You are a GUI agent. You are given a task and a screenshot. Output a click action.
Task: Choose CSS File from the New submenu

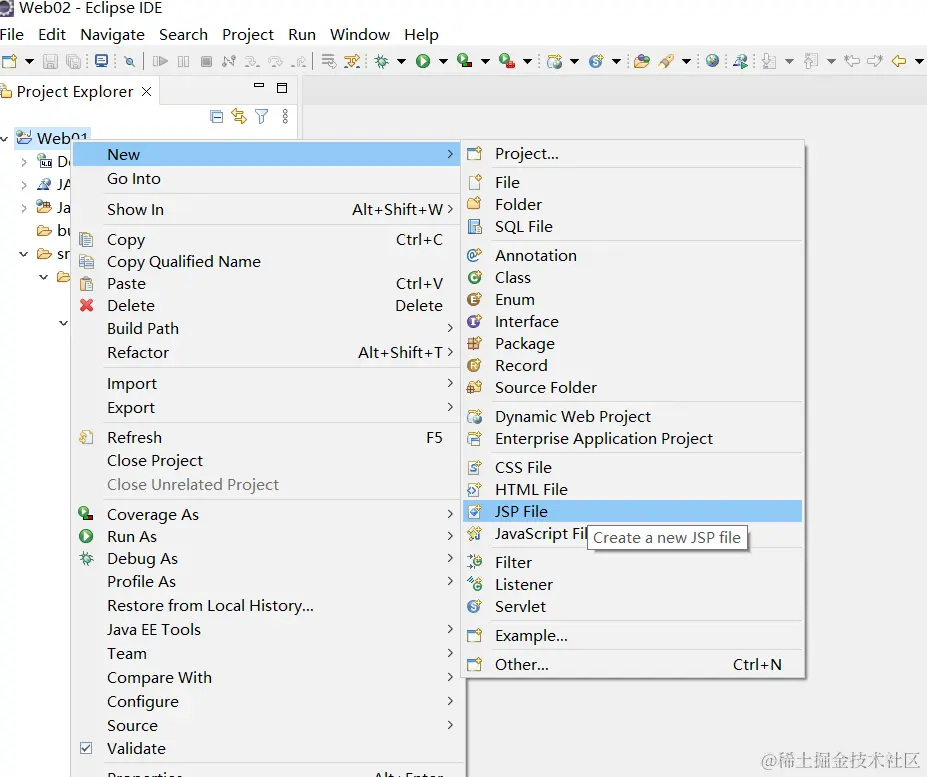633,468
